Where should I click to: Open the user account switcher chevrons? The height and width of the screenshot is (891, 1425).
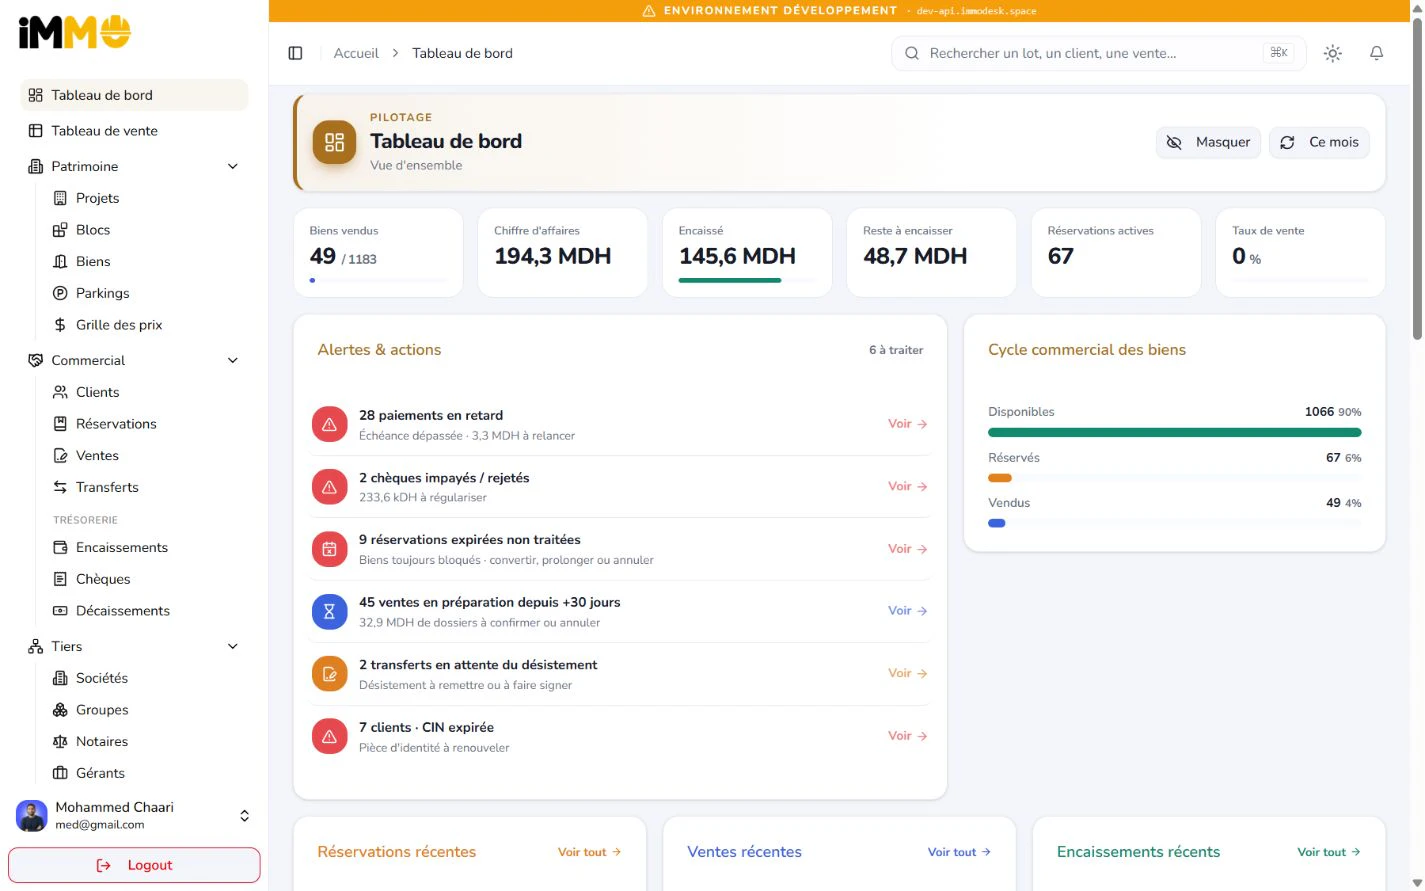(245, 816)
